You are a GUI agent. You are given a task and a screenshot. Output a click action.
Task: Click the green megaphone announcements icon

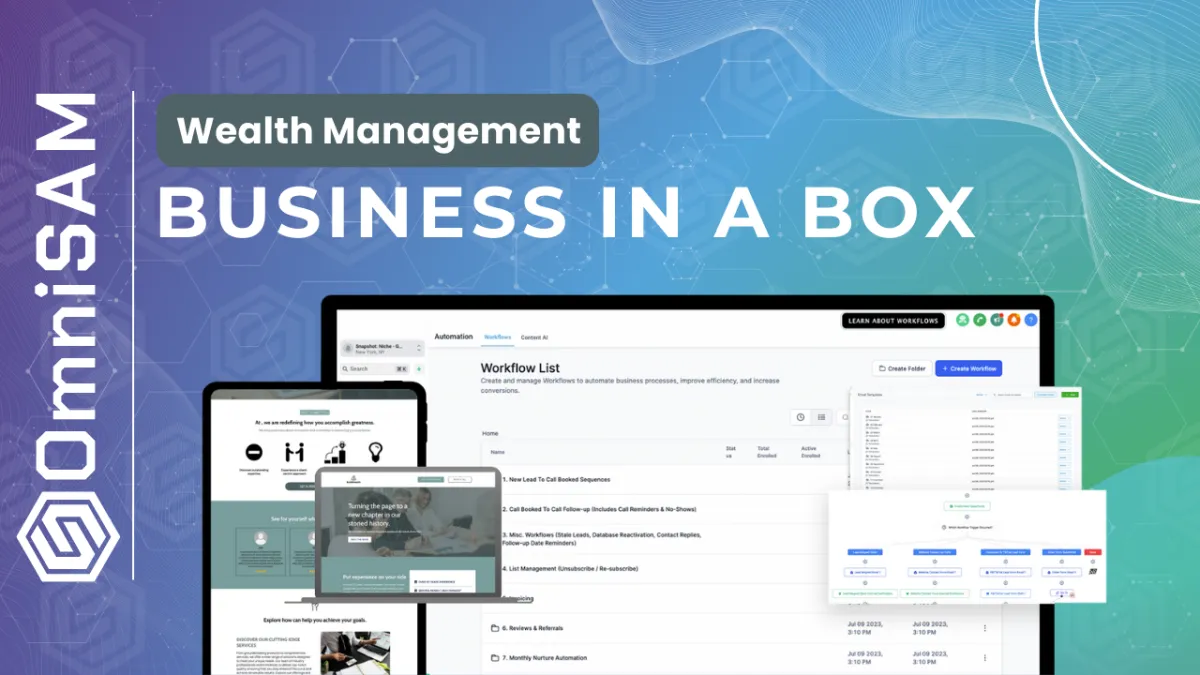997,320
